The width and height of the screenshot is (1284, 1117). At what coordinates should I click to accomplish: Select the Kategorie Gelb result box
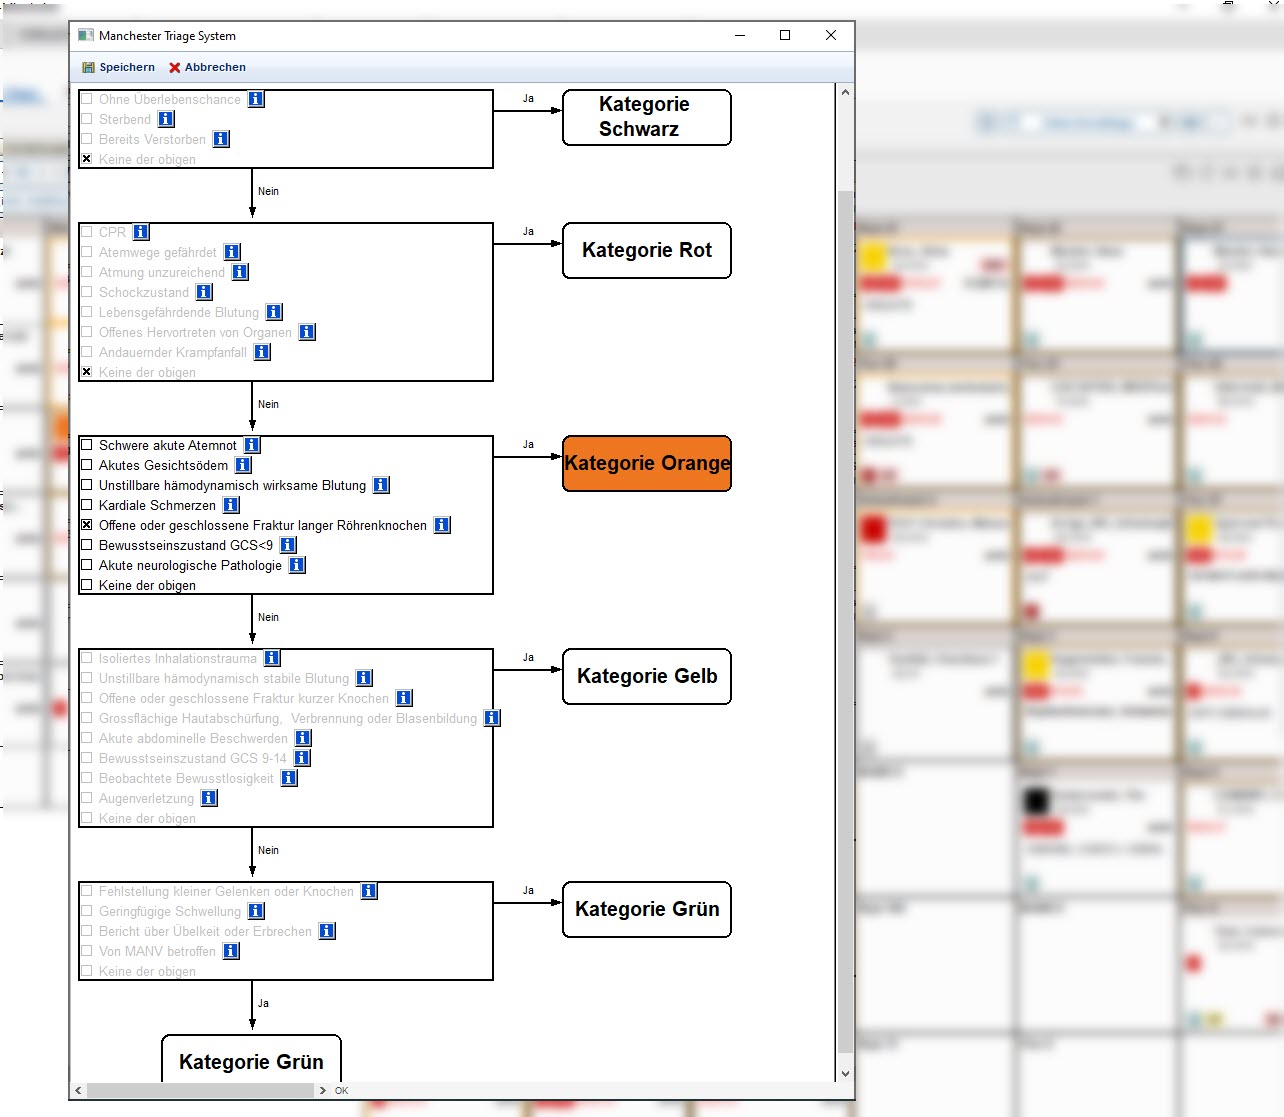(x=647, y=676)
